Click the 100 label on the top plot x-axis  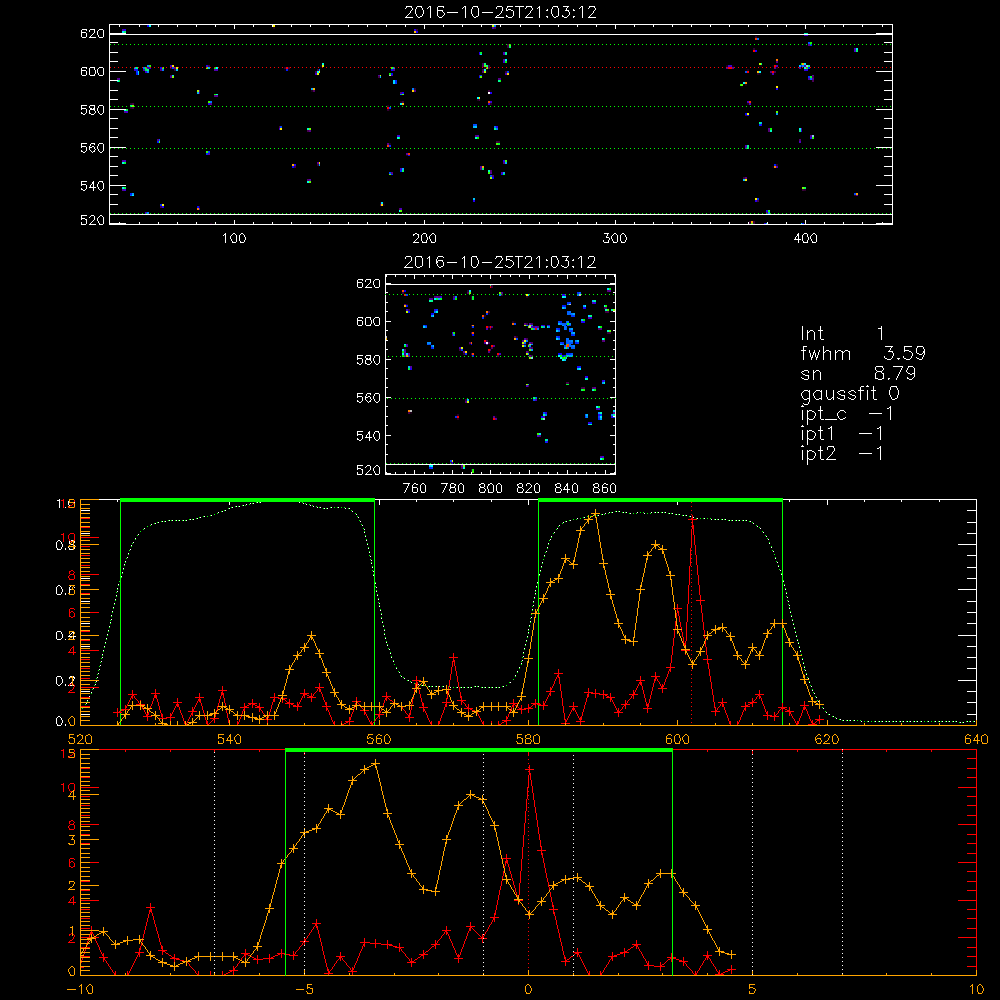click(x=234, y=239)
